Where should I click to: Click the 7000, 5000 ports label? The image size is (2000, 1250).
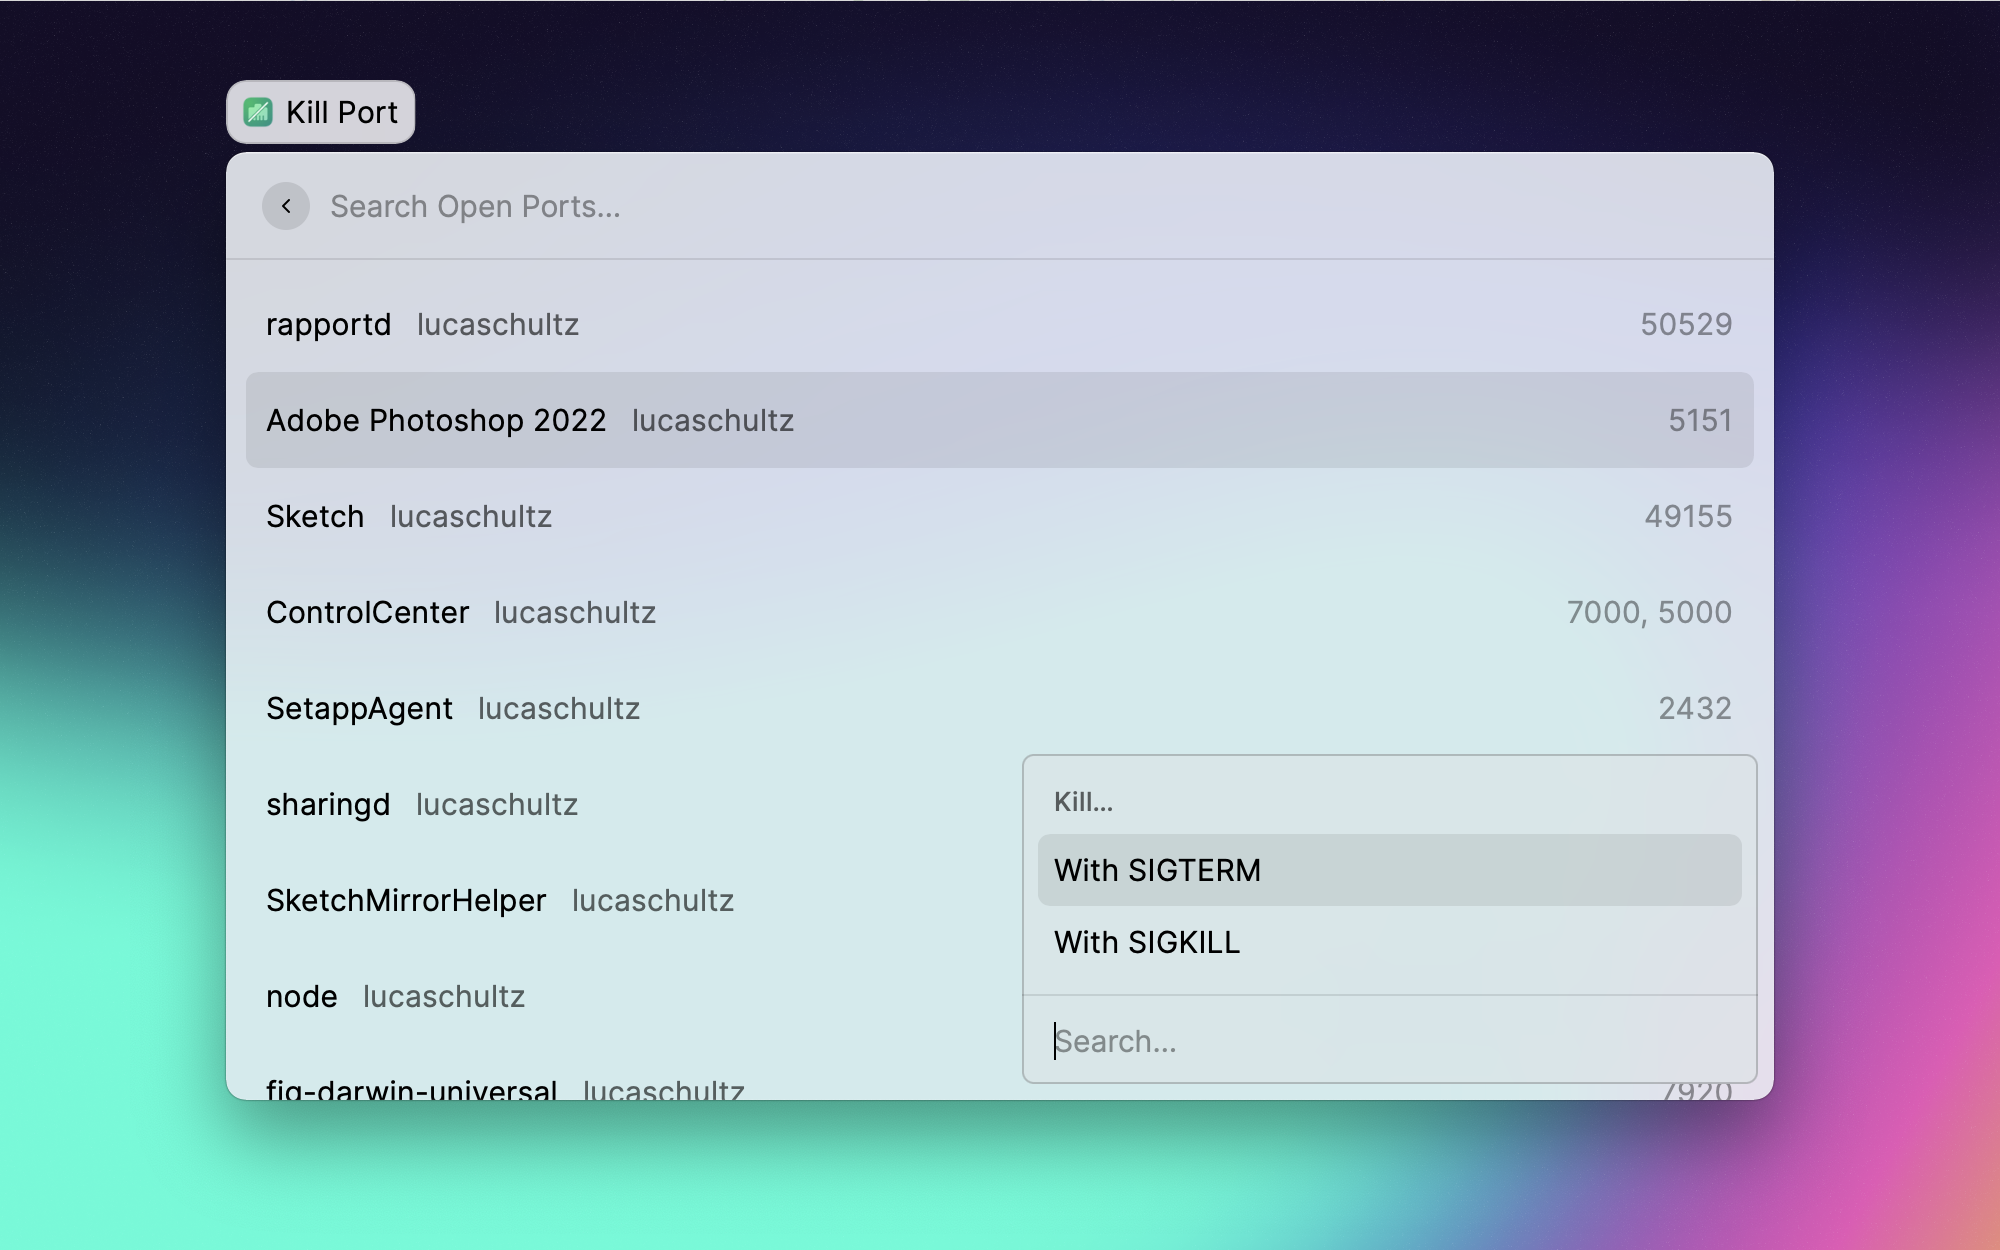click(1648, 612)
